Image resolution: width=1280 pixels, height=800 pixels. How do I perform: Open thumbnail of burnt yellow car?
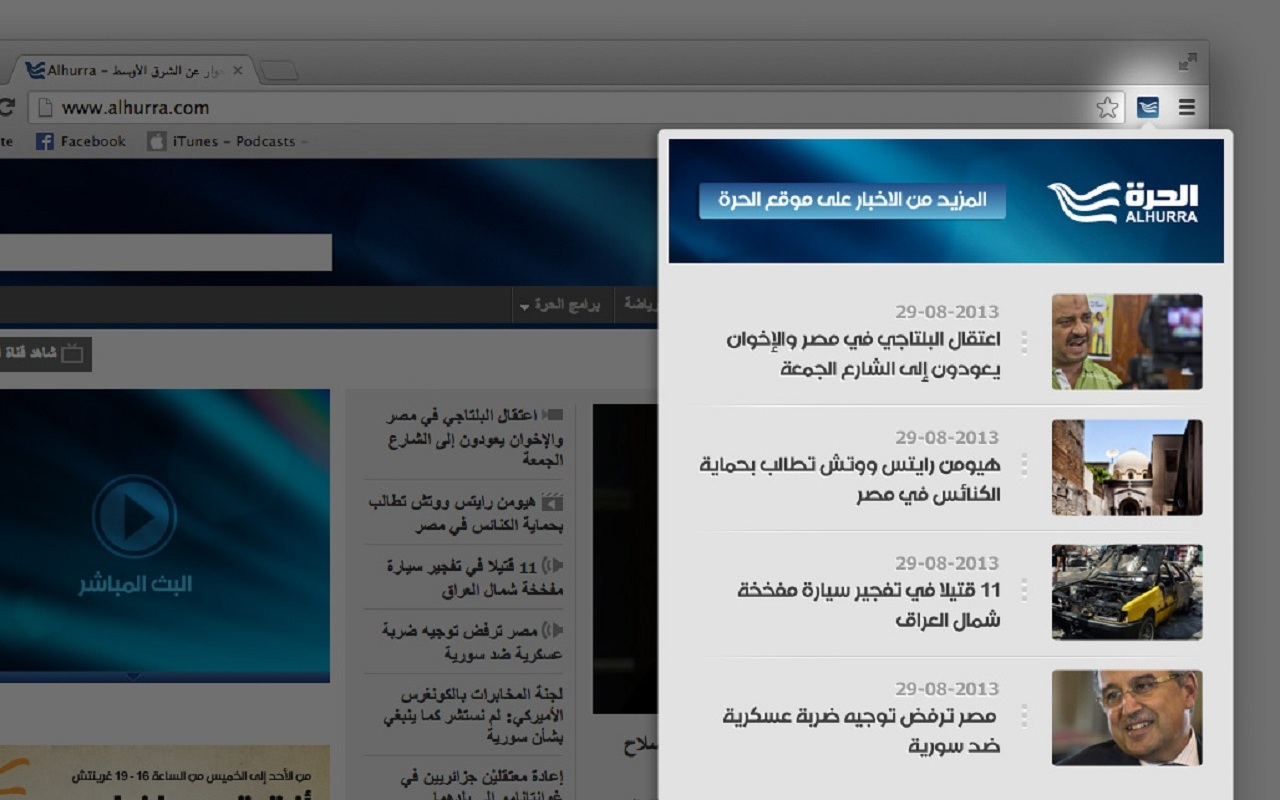[x=1127, y=593]
